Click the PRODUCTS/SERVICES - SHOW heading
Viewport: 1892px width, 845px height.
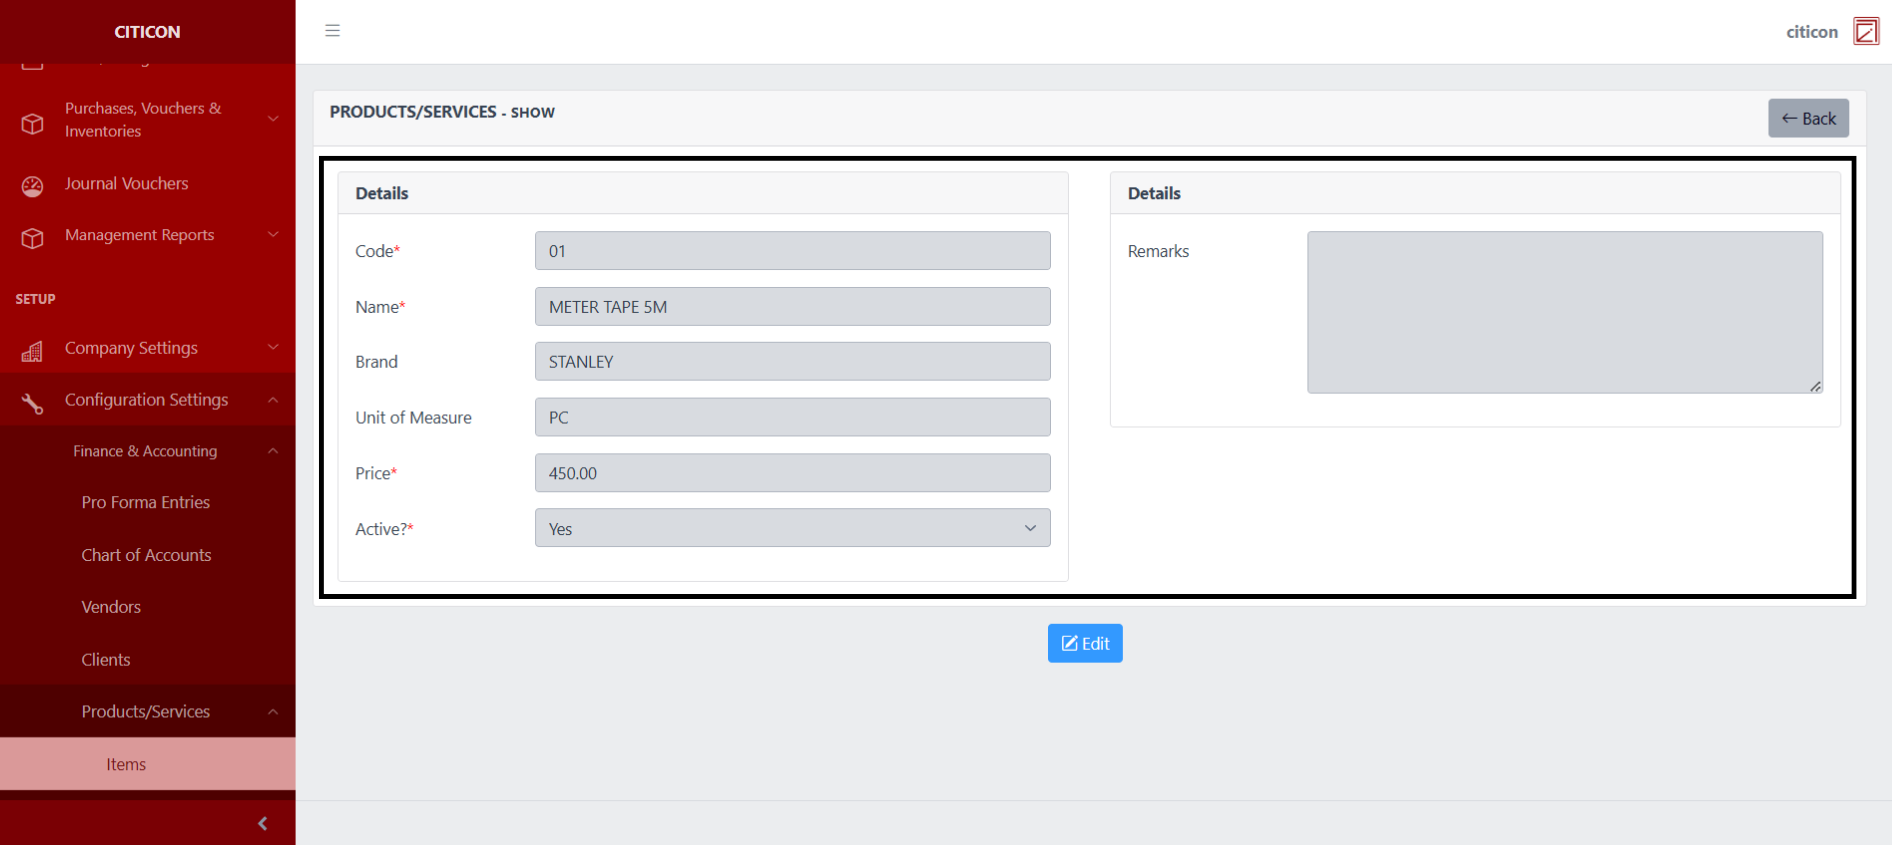point(442,112)
